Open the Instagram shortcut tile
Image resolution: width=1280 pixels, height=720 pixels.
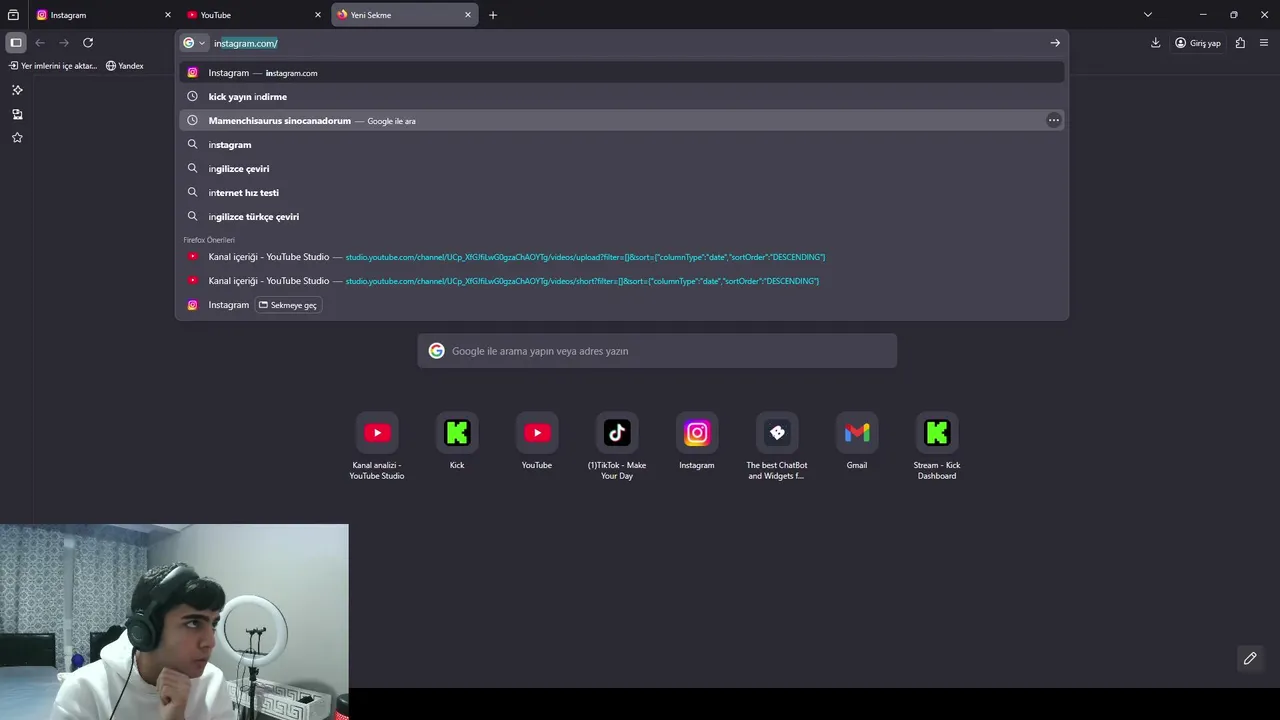(x=697, y=441)
